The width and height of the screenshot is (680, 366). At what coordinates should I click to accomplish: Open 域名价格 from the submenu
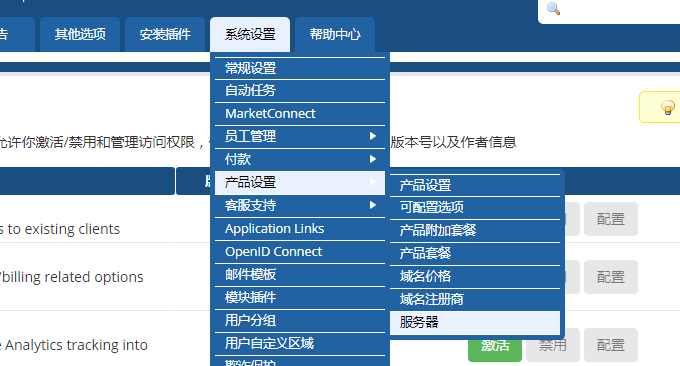pos(475,276)
